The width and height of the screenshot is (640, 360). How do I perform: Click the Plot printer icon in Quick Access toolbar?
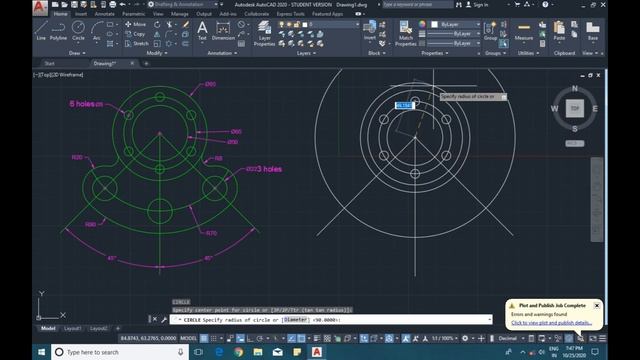(x=113, y=4)
